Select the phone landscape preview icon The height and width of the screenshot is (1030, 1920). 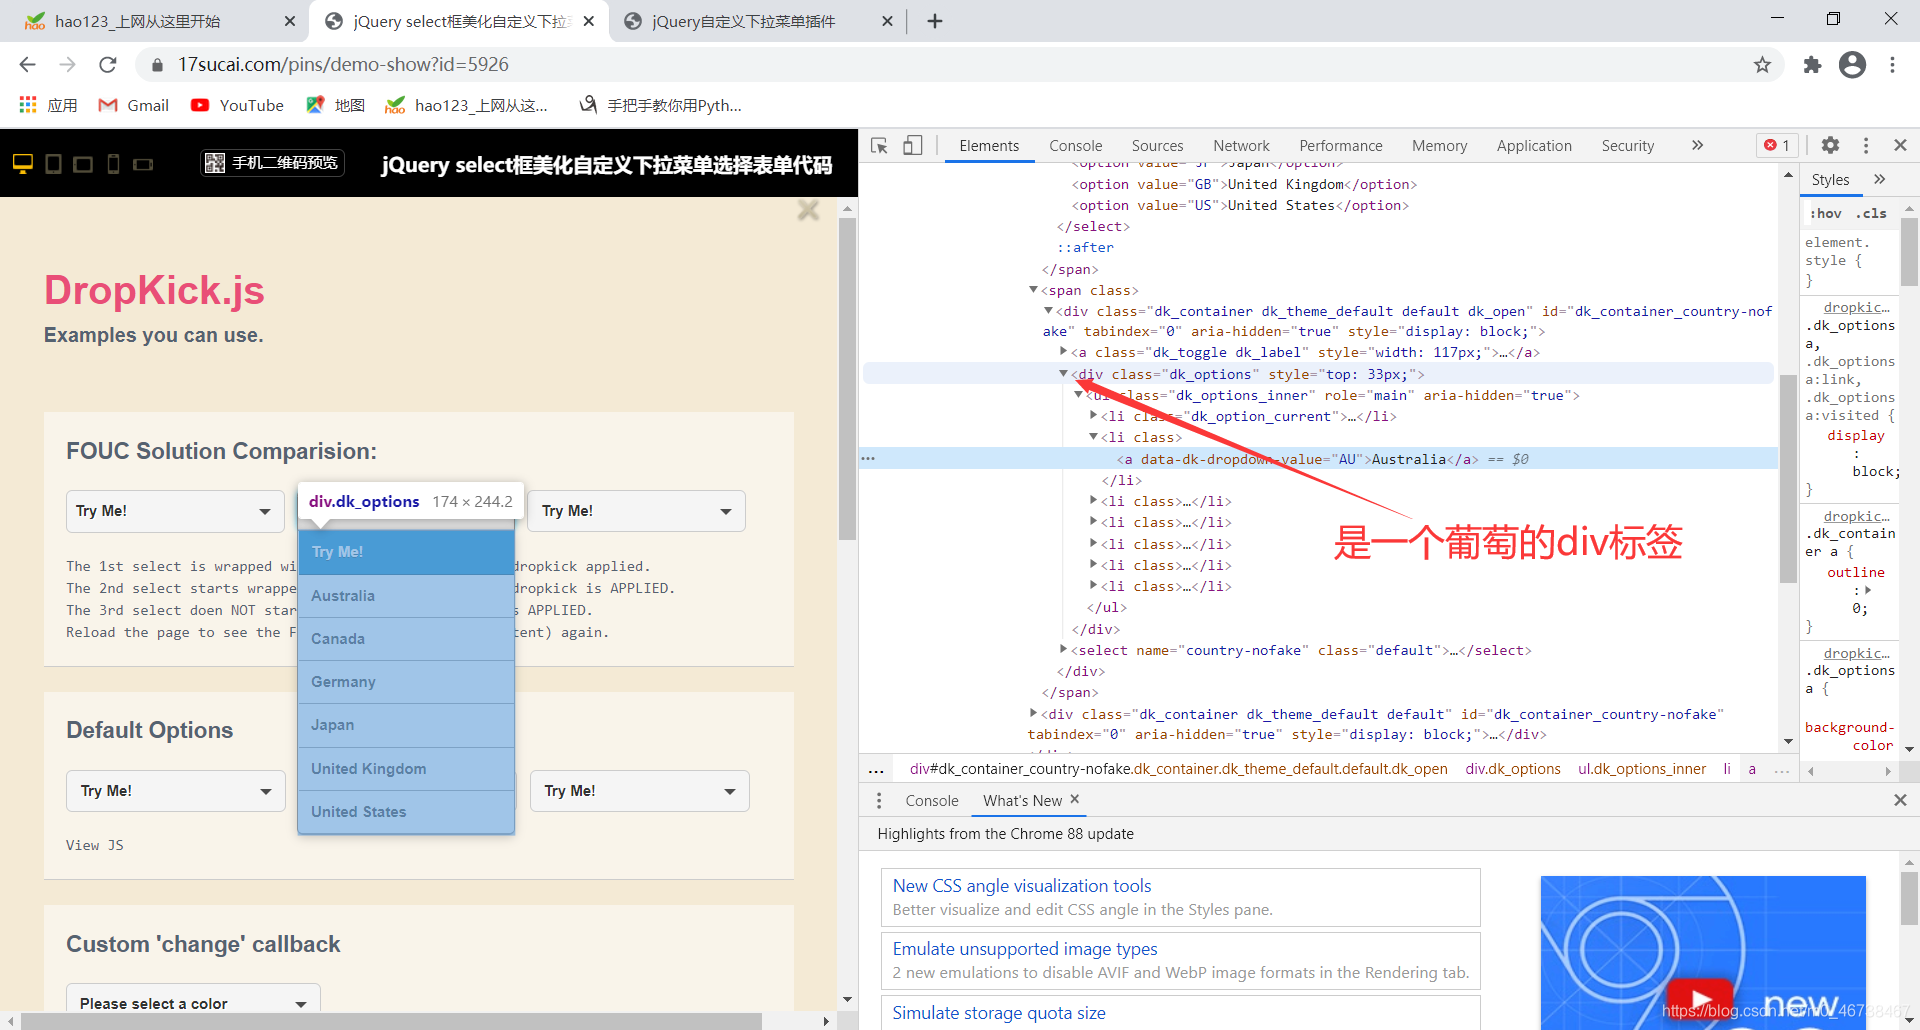[143, 163]
